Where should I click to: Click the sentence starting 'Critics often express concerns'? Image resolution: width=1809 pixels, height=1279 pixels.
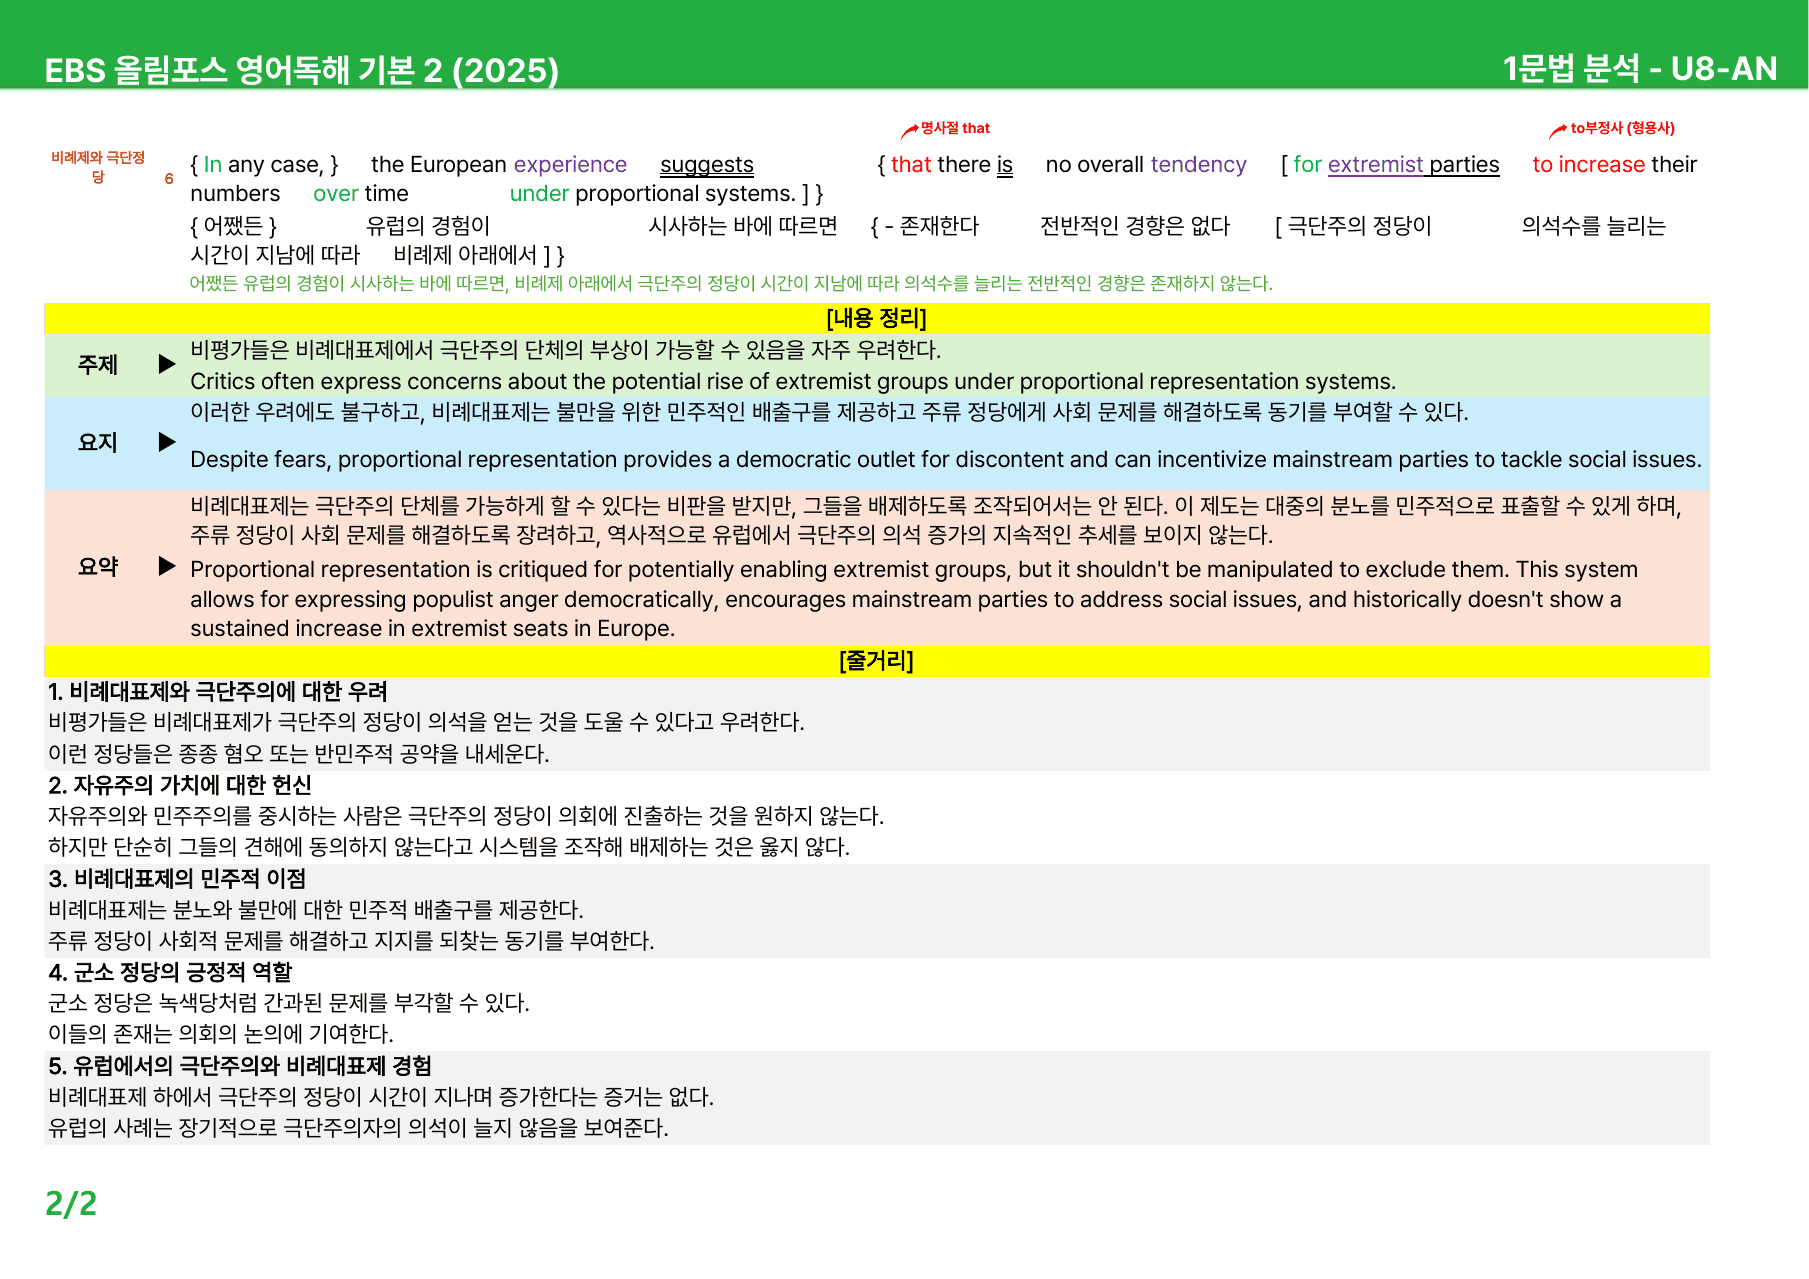pos(793,381)
